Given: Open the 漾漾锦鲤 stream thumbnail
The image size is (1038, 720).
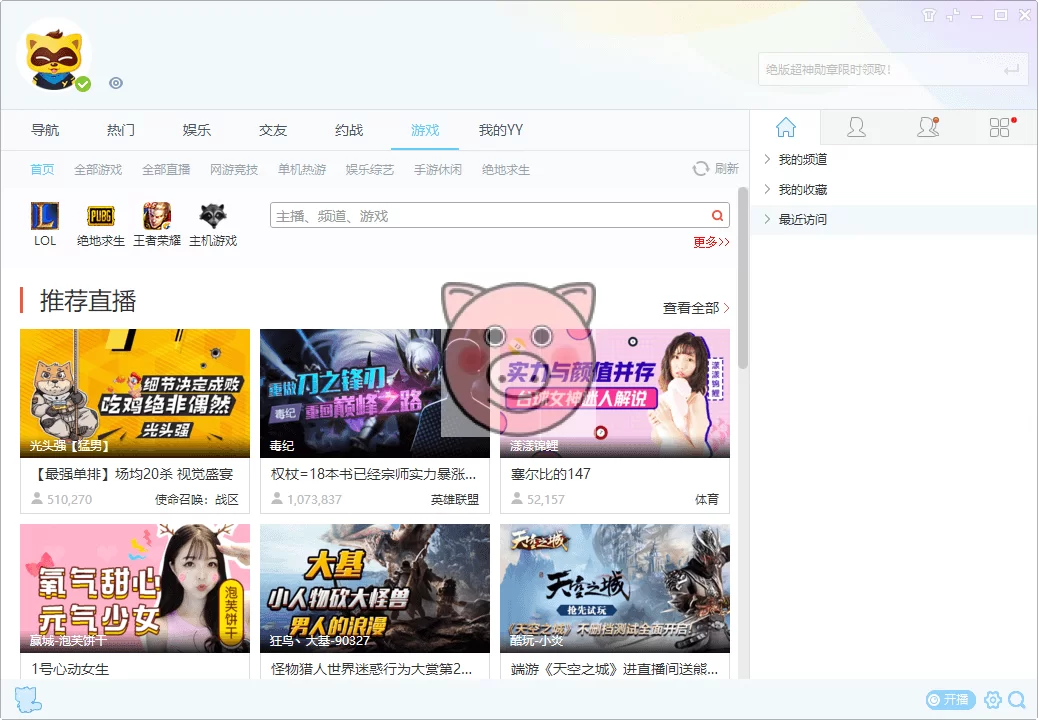Looking at the screenshot, I should 615,393.
